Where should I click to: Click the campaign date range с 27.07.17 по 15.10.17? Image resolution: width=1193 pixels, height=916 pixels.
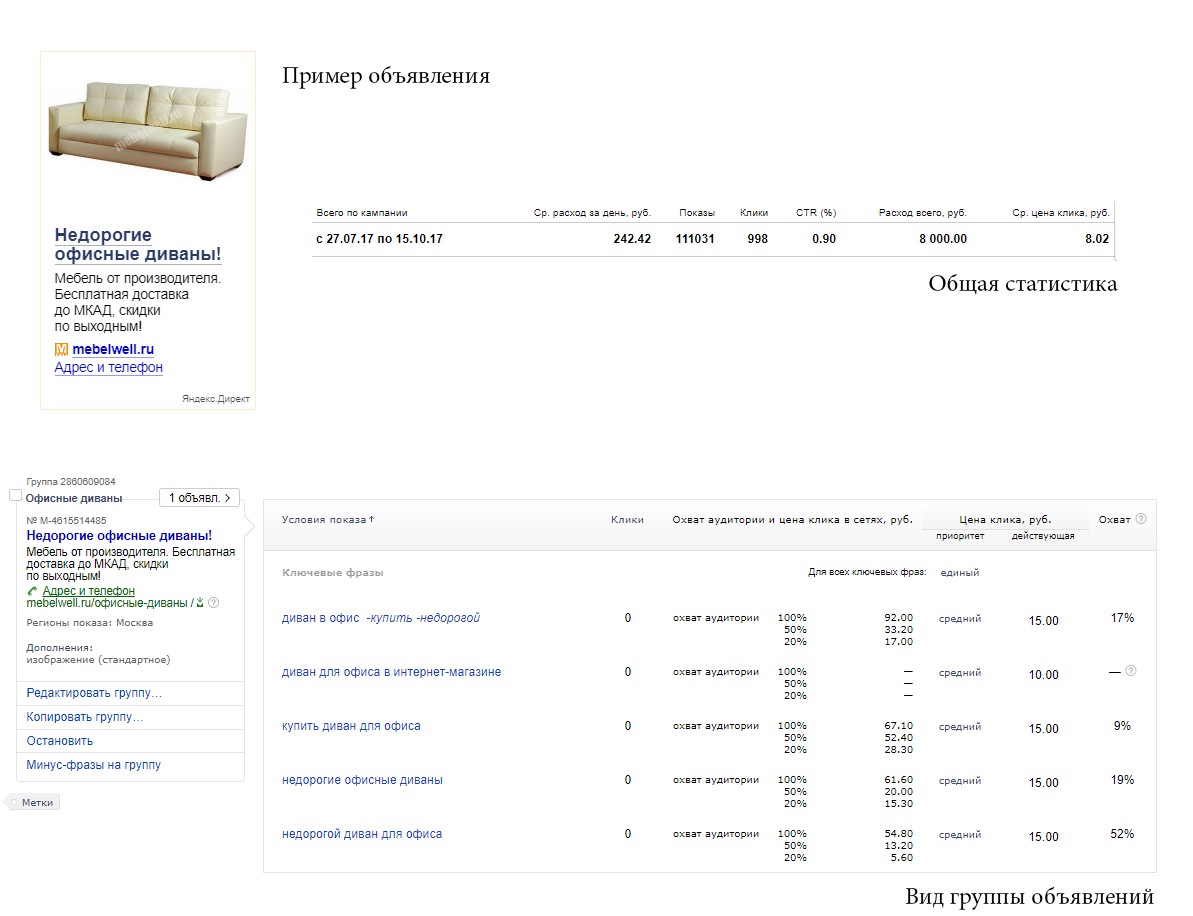379,239
